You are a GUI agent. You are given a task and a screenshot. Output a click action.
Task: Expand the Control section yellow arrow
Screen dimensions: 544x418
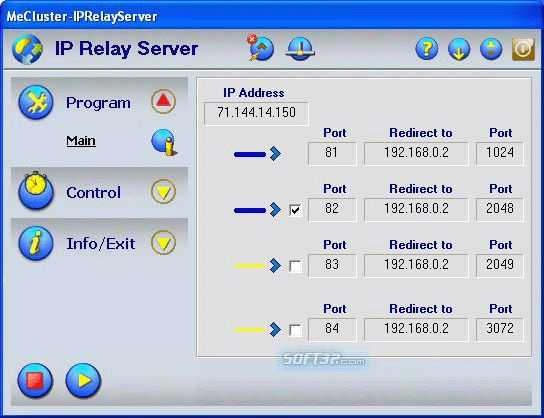click(x=163, y=191)
